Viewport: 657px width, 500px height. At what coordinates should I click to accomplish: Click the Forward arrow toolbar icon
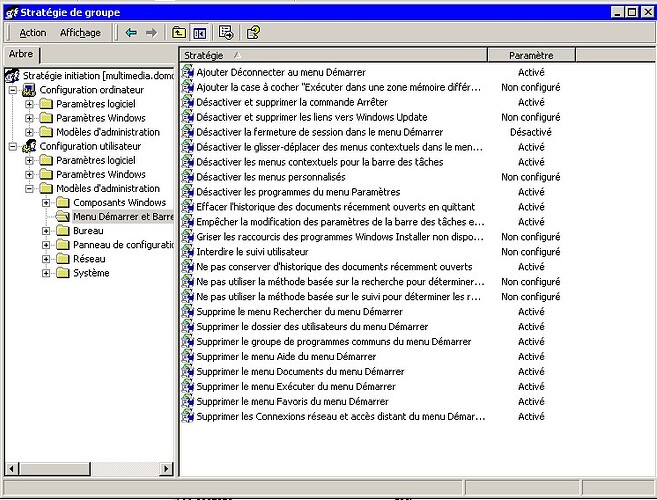click(x=151, y=32)
